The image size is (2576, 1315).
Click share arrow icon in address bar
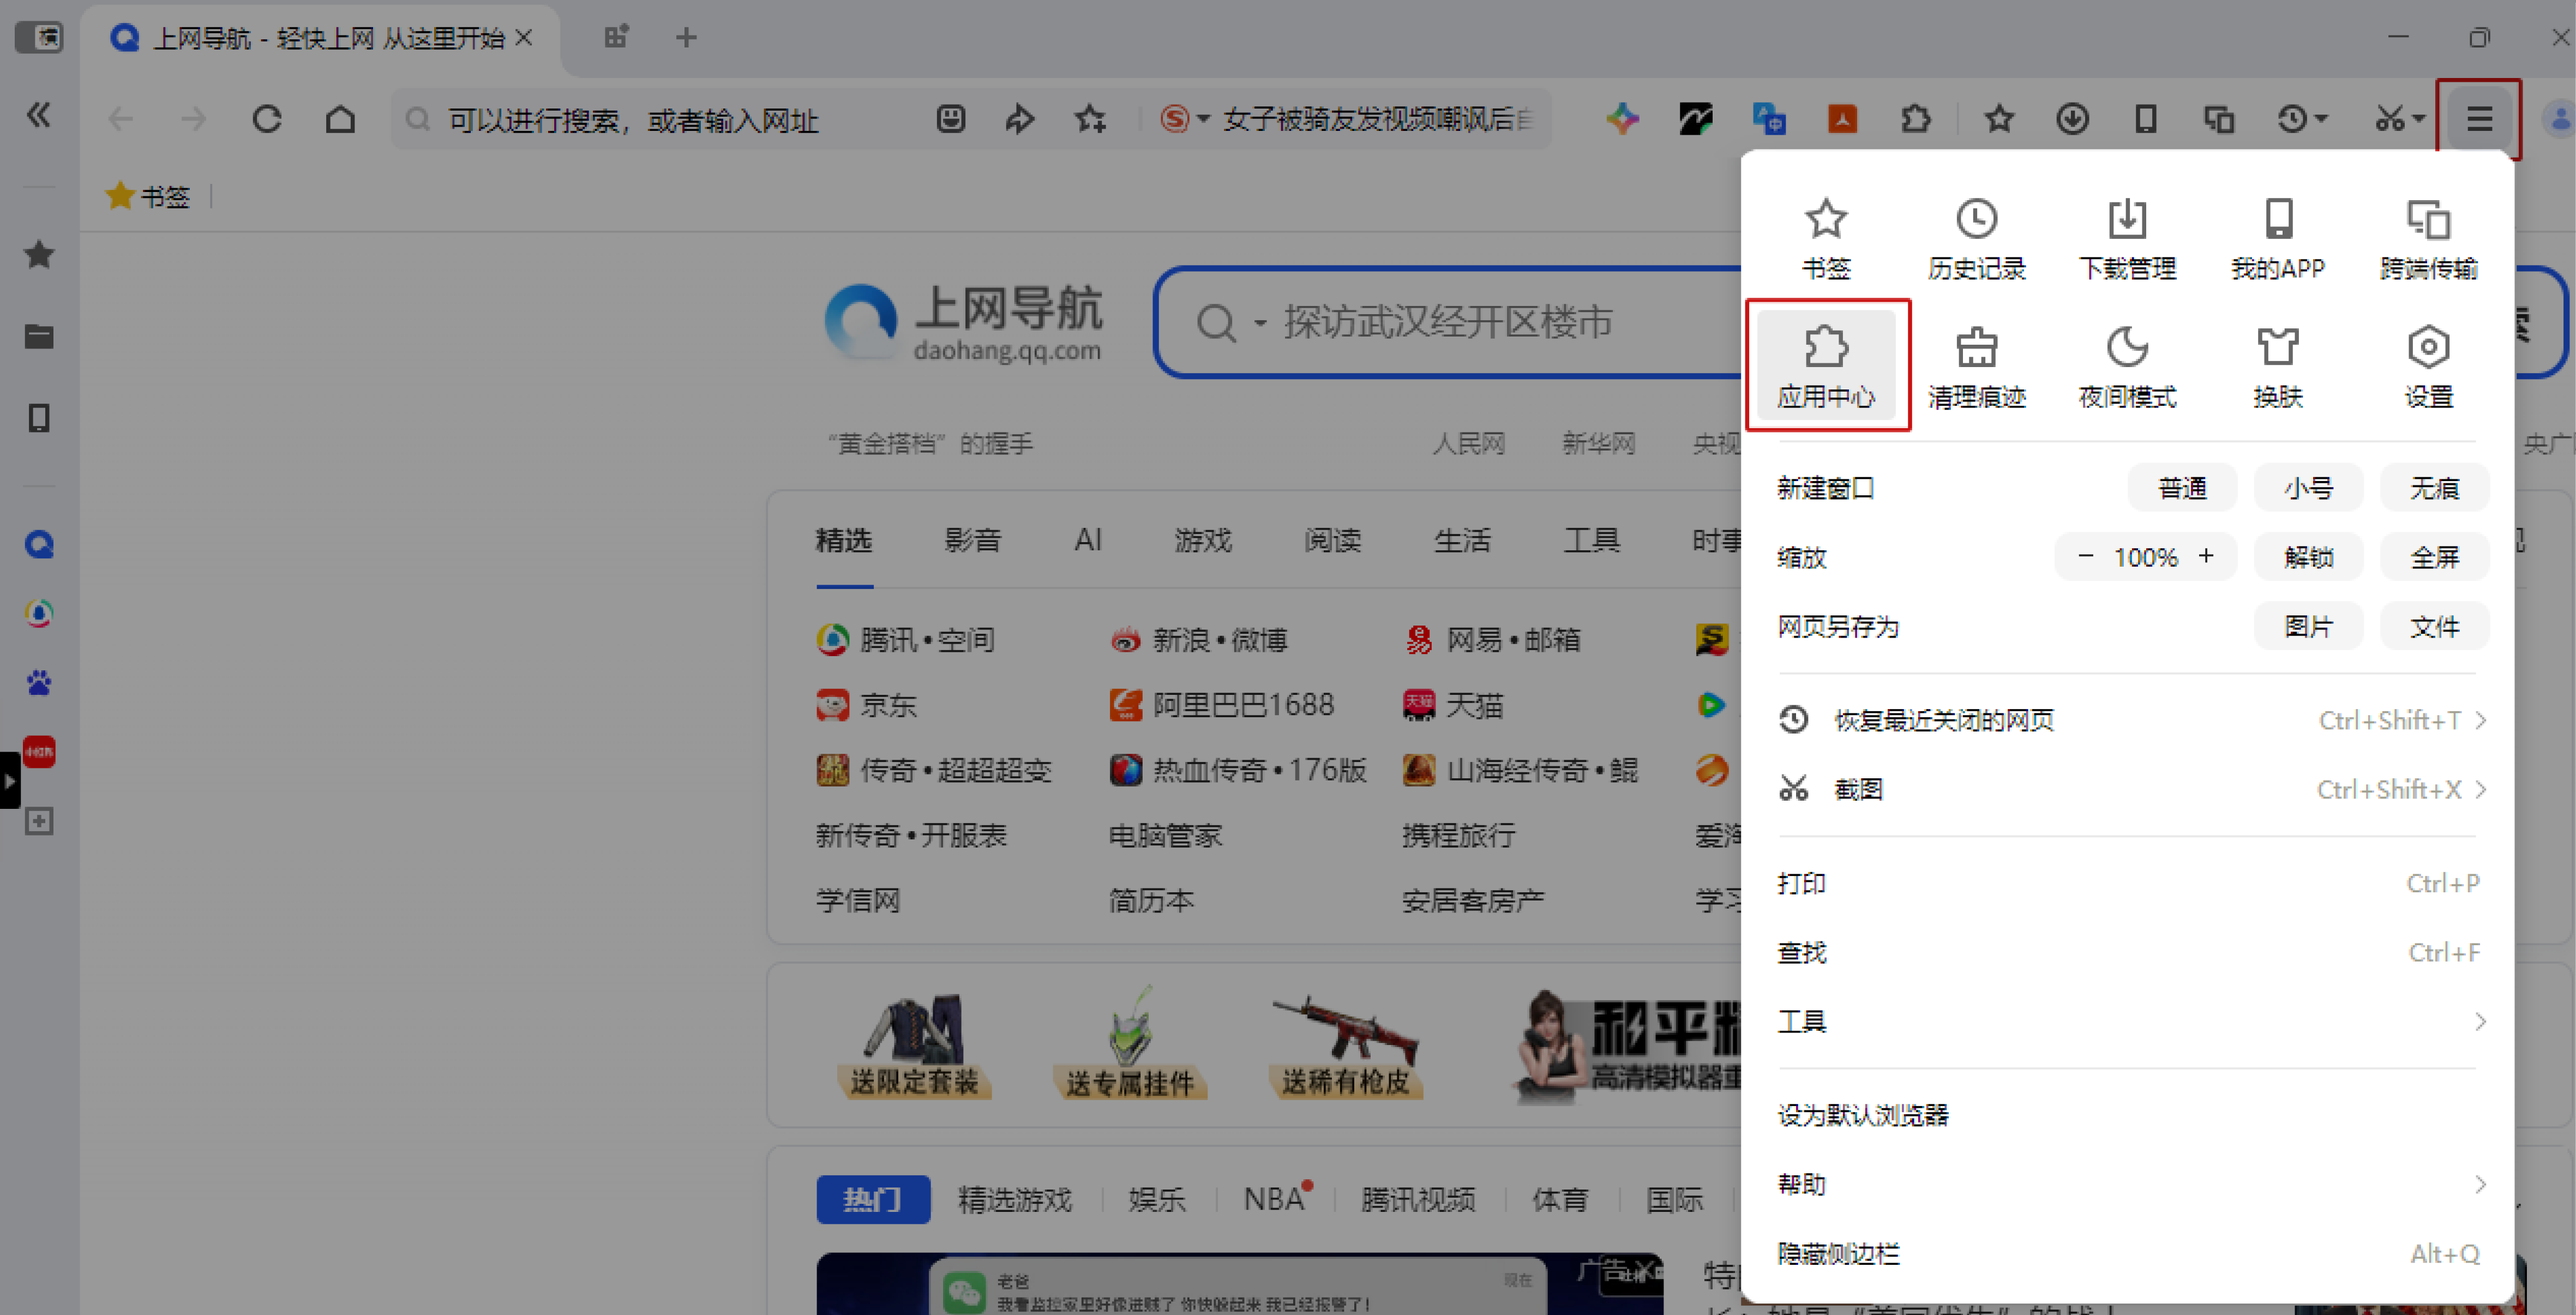tap(1019, 120)
